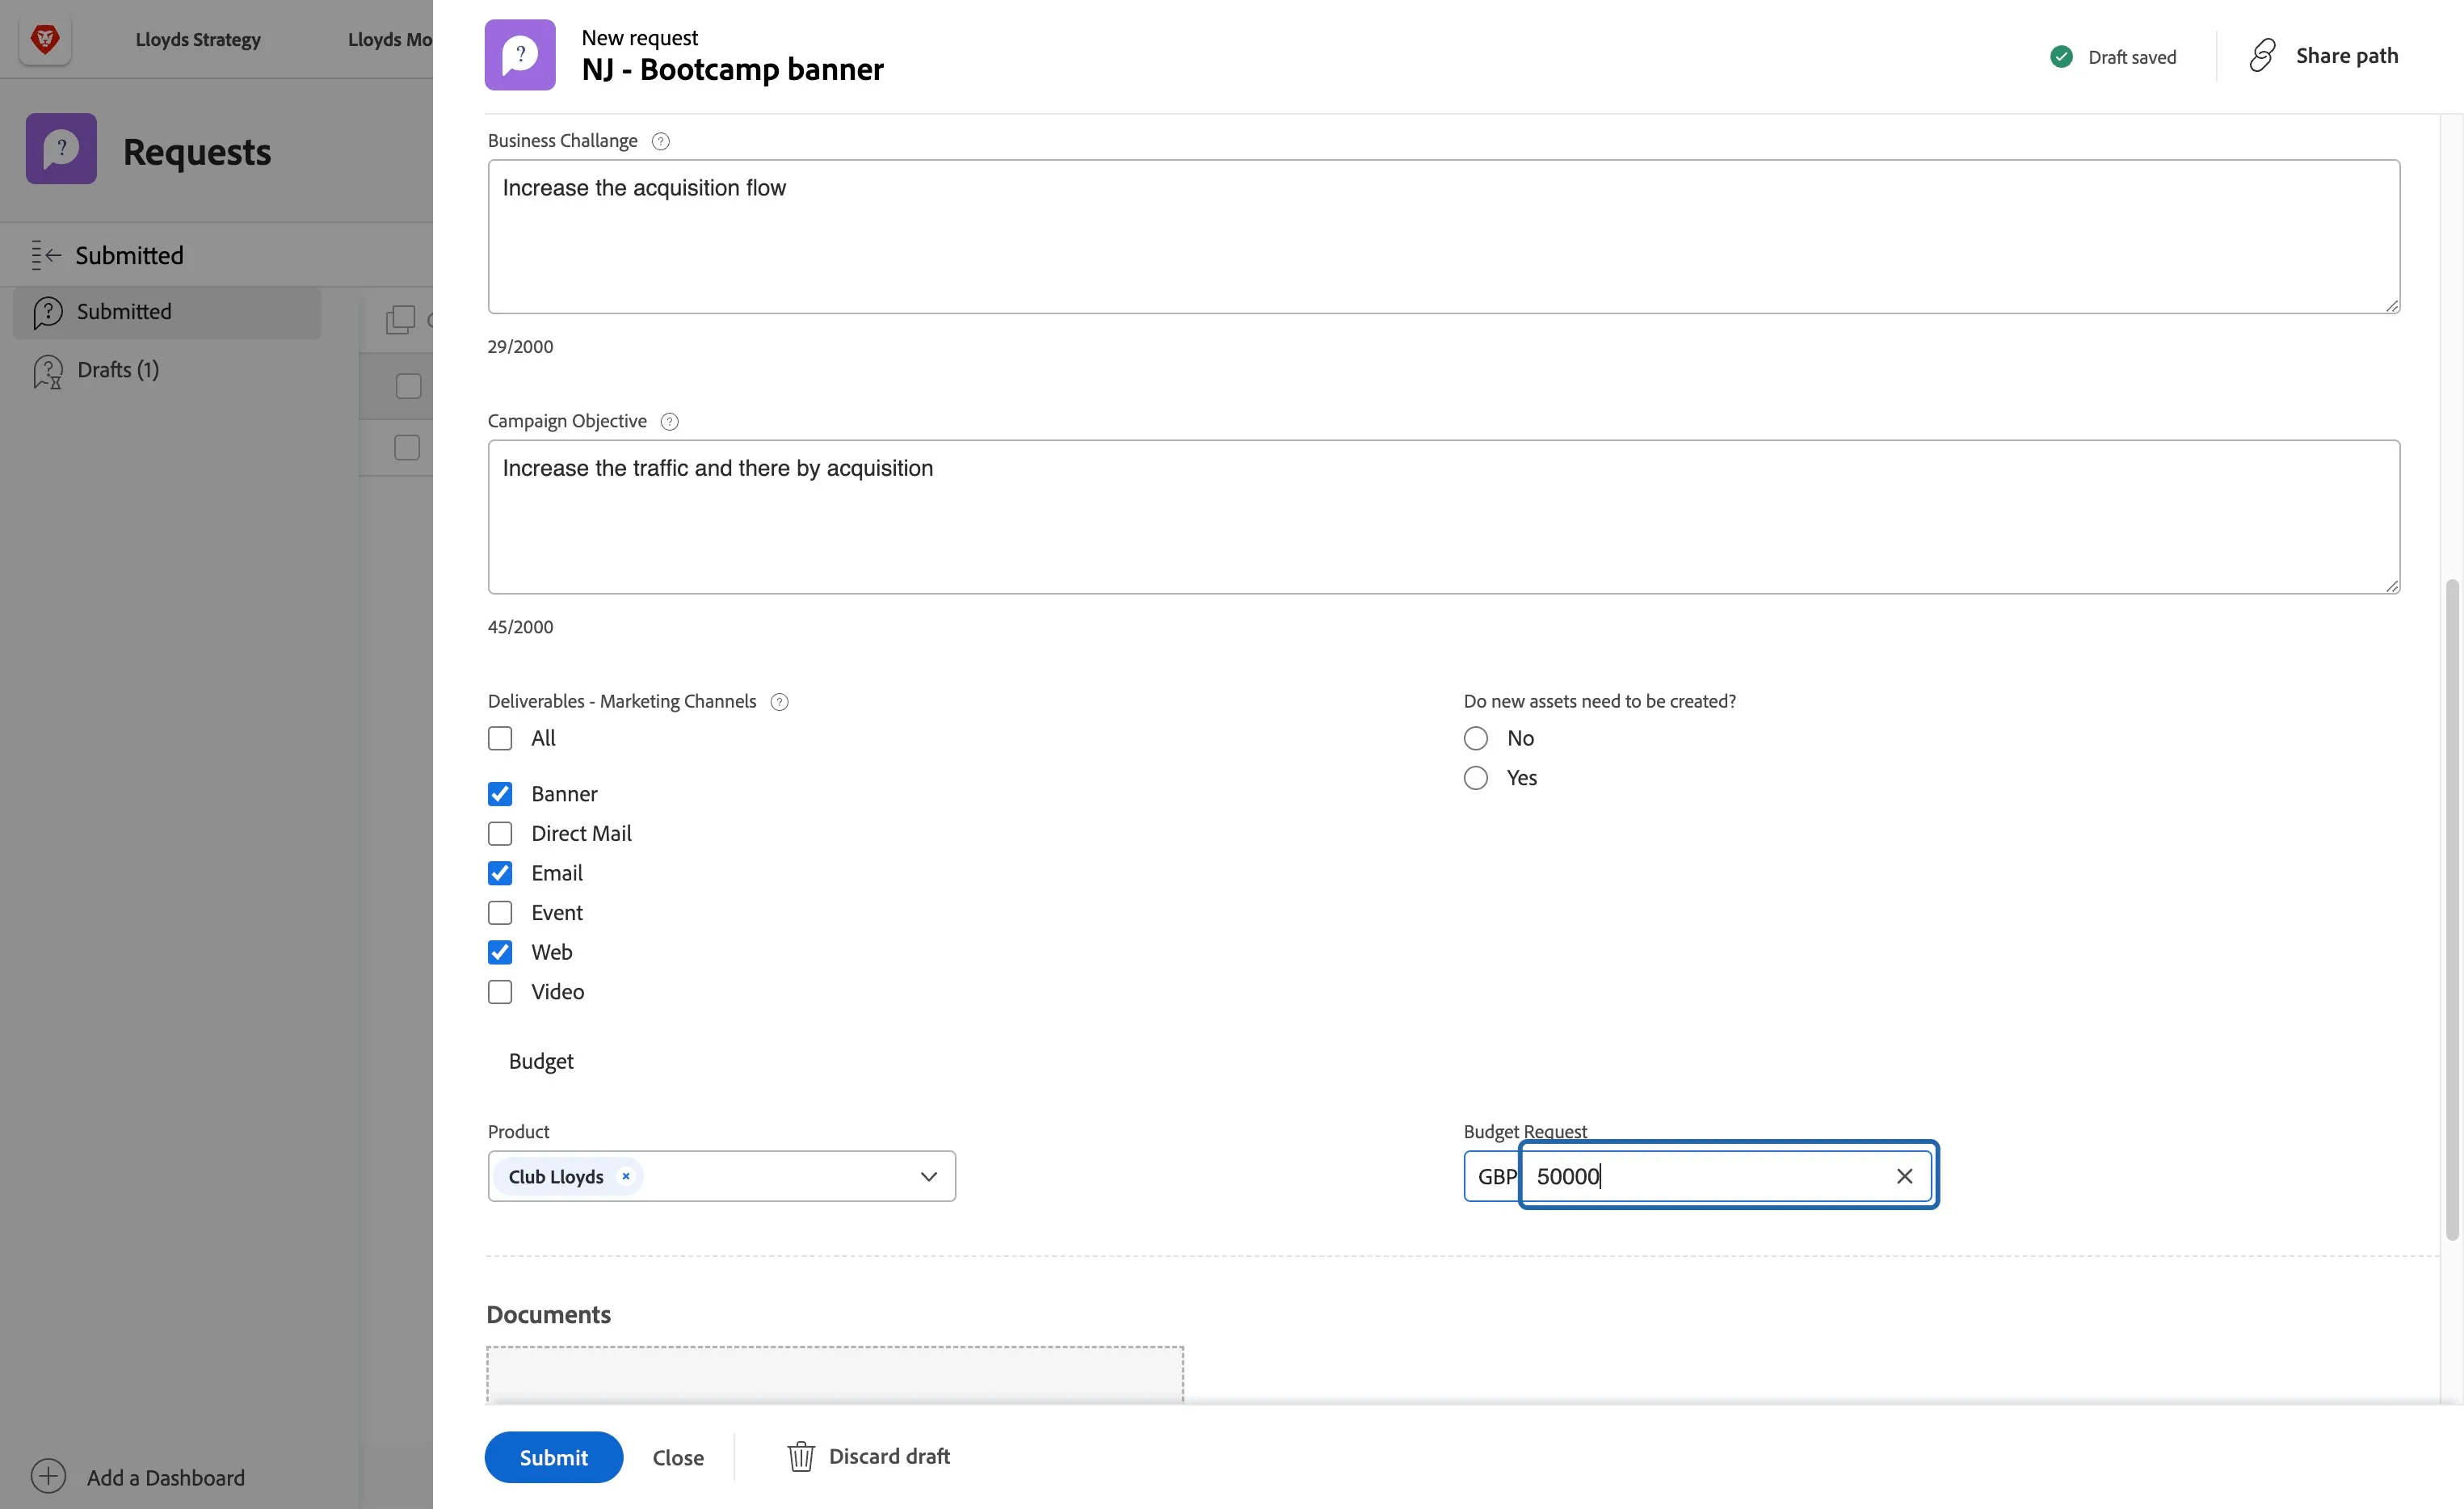This screenshot has height=1509, width=2464.
Task: Click Share path label
Action: [2347, 56]
